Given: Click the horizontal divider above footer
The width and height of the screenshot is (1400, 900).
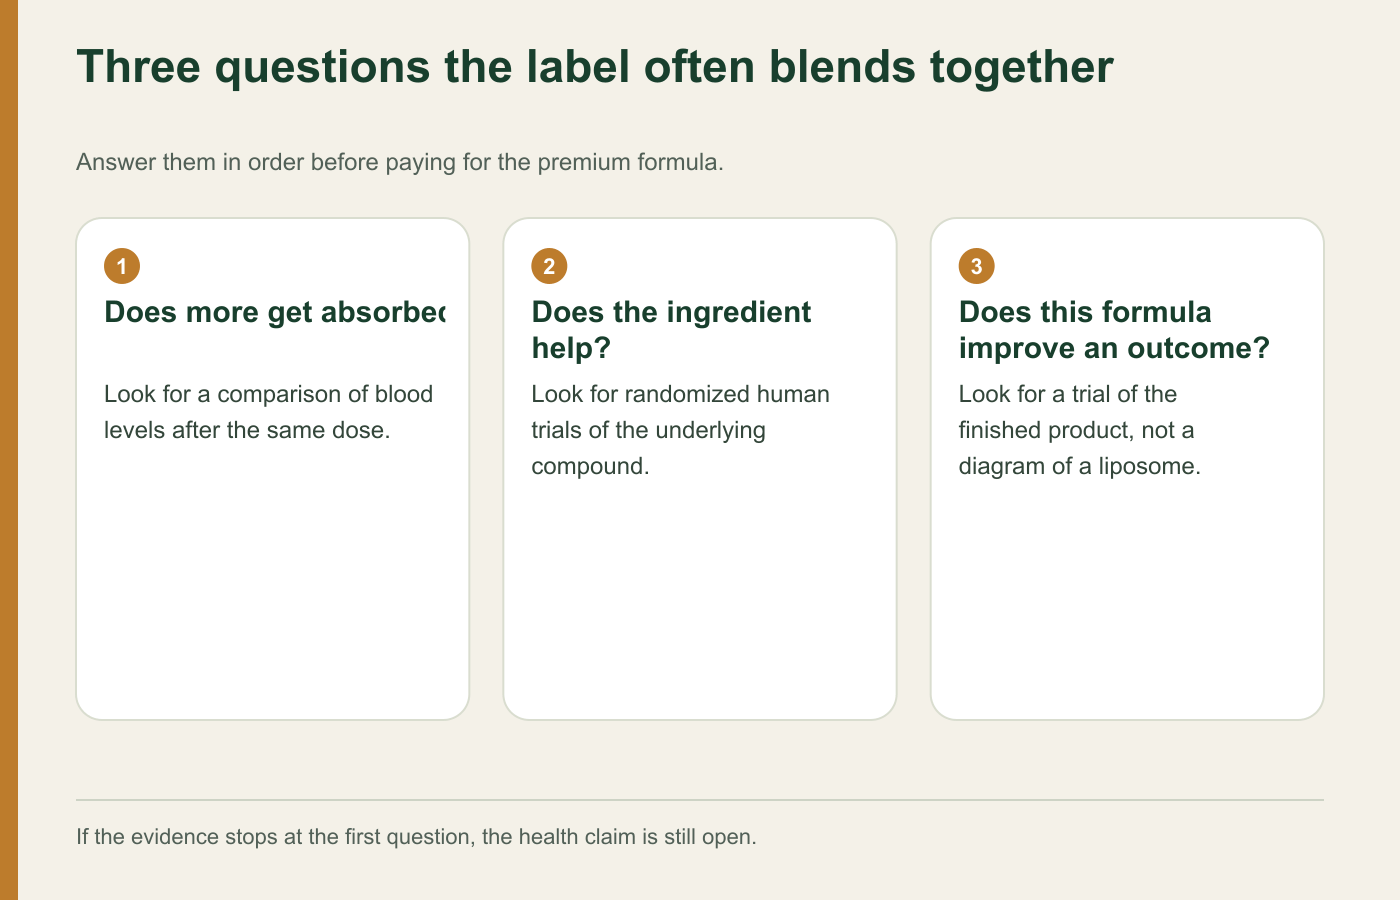Looking at the screenshot, I should coord(700,800).
